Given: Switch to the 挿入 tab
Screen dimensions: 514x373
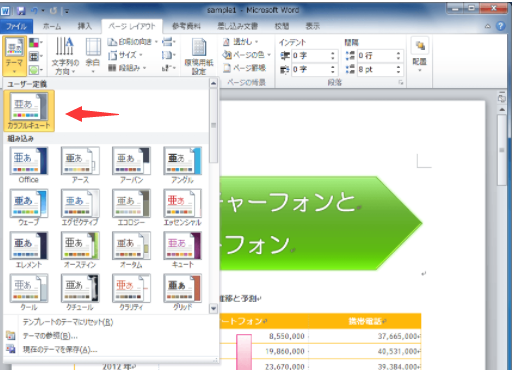Looking at the screenshot, I should [x=84, y=26].
